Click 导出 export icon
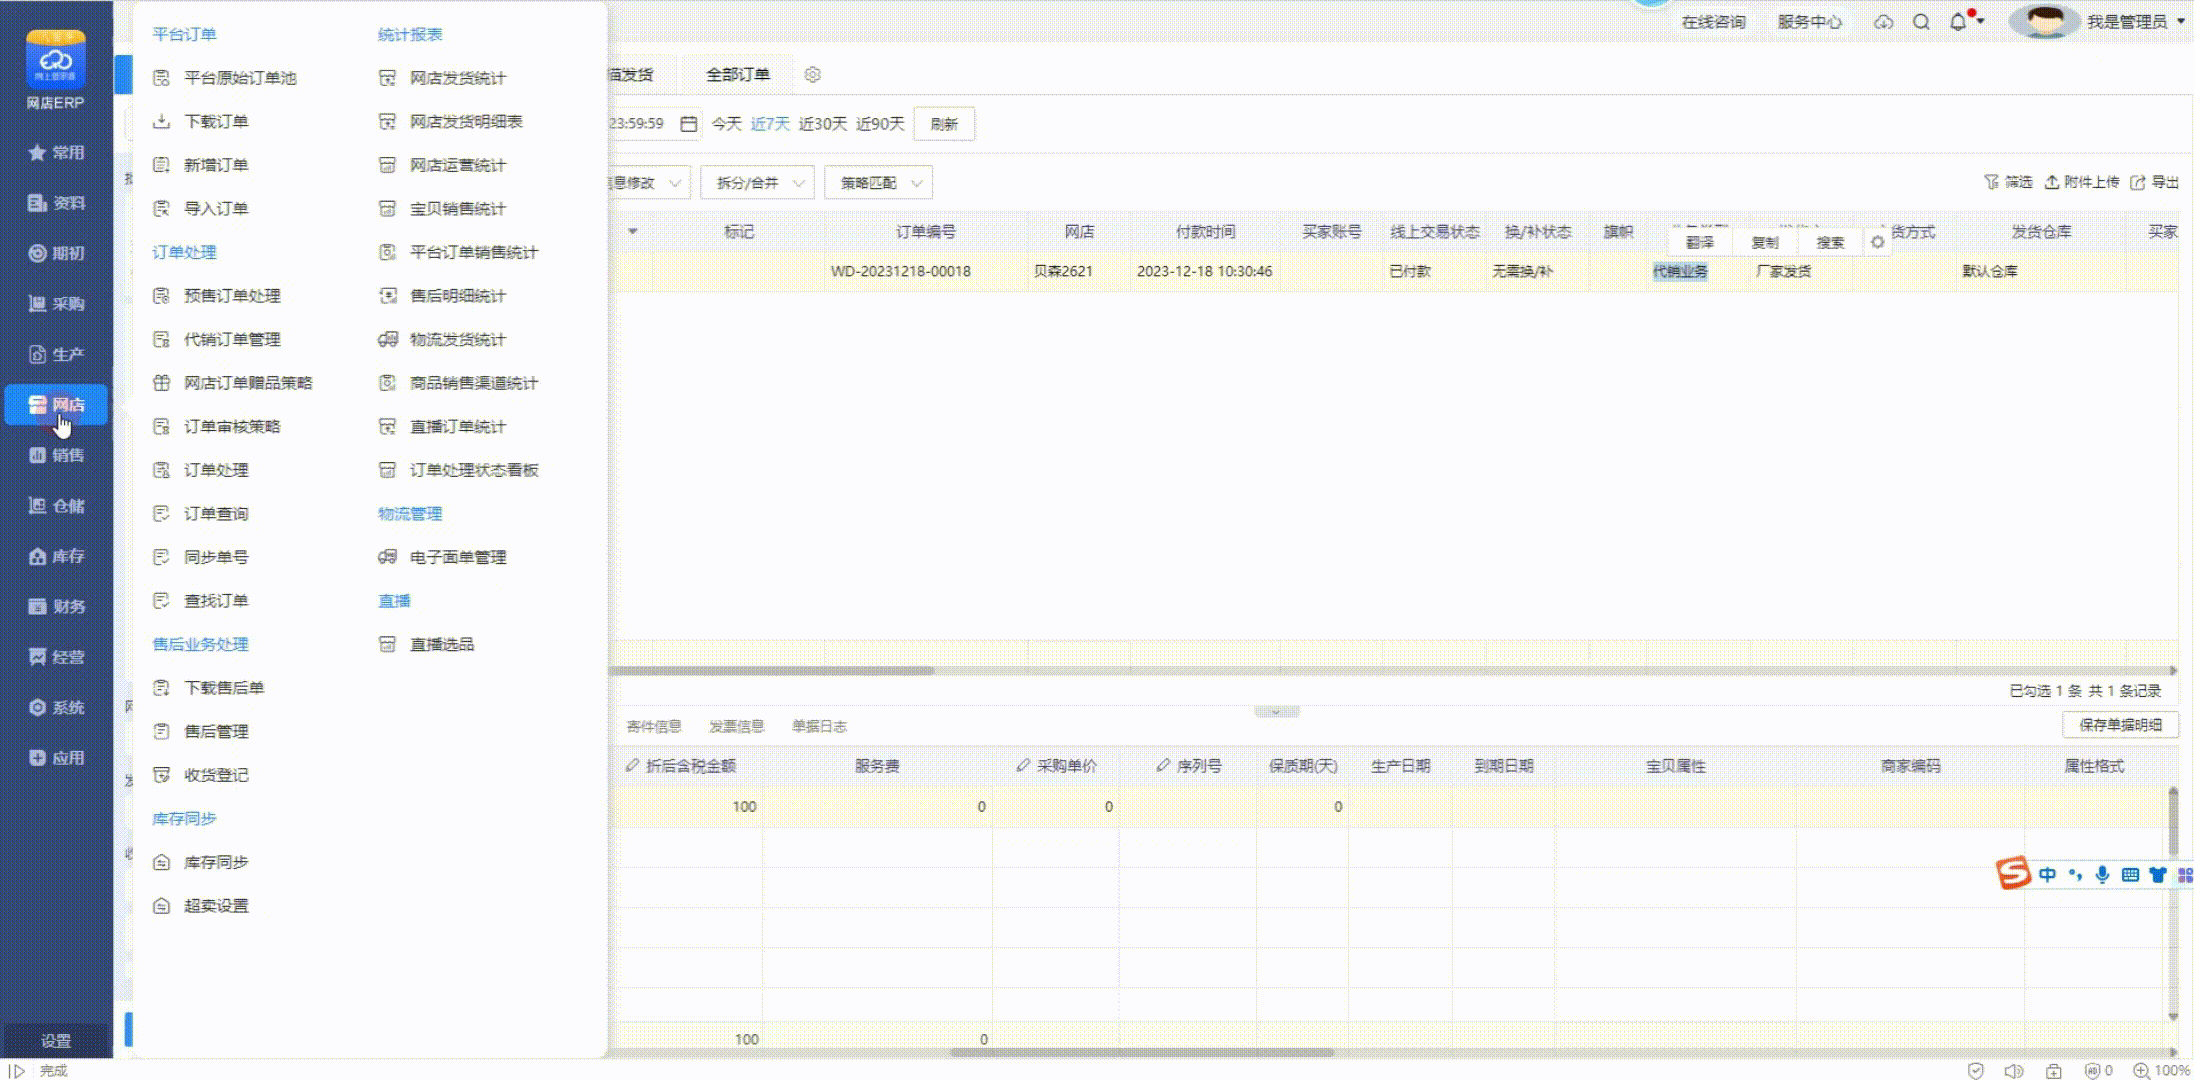The height and width of the screenshot is (1080, 2194). 2138,182
